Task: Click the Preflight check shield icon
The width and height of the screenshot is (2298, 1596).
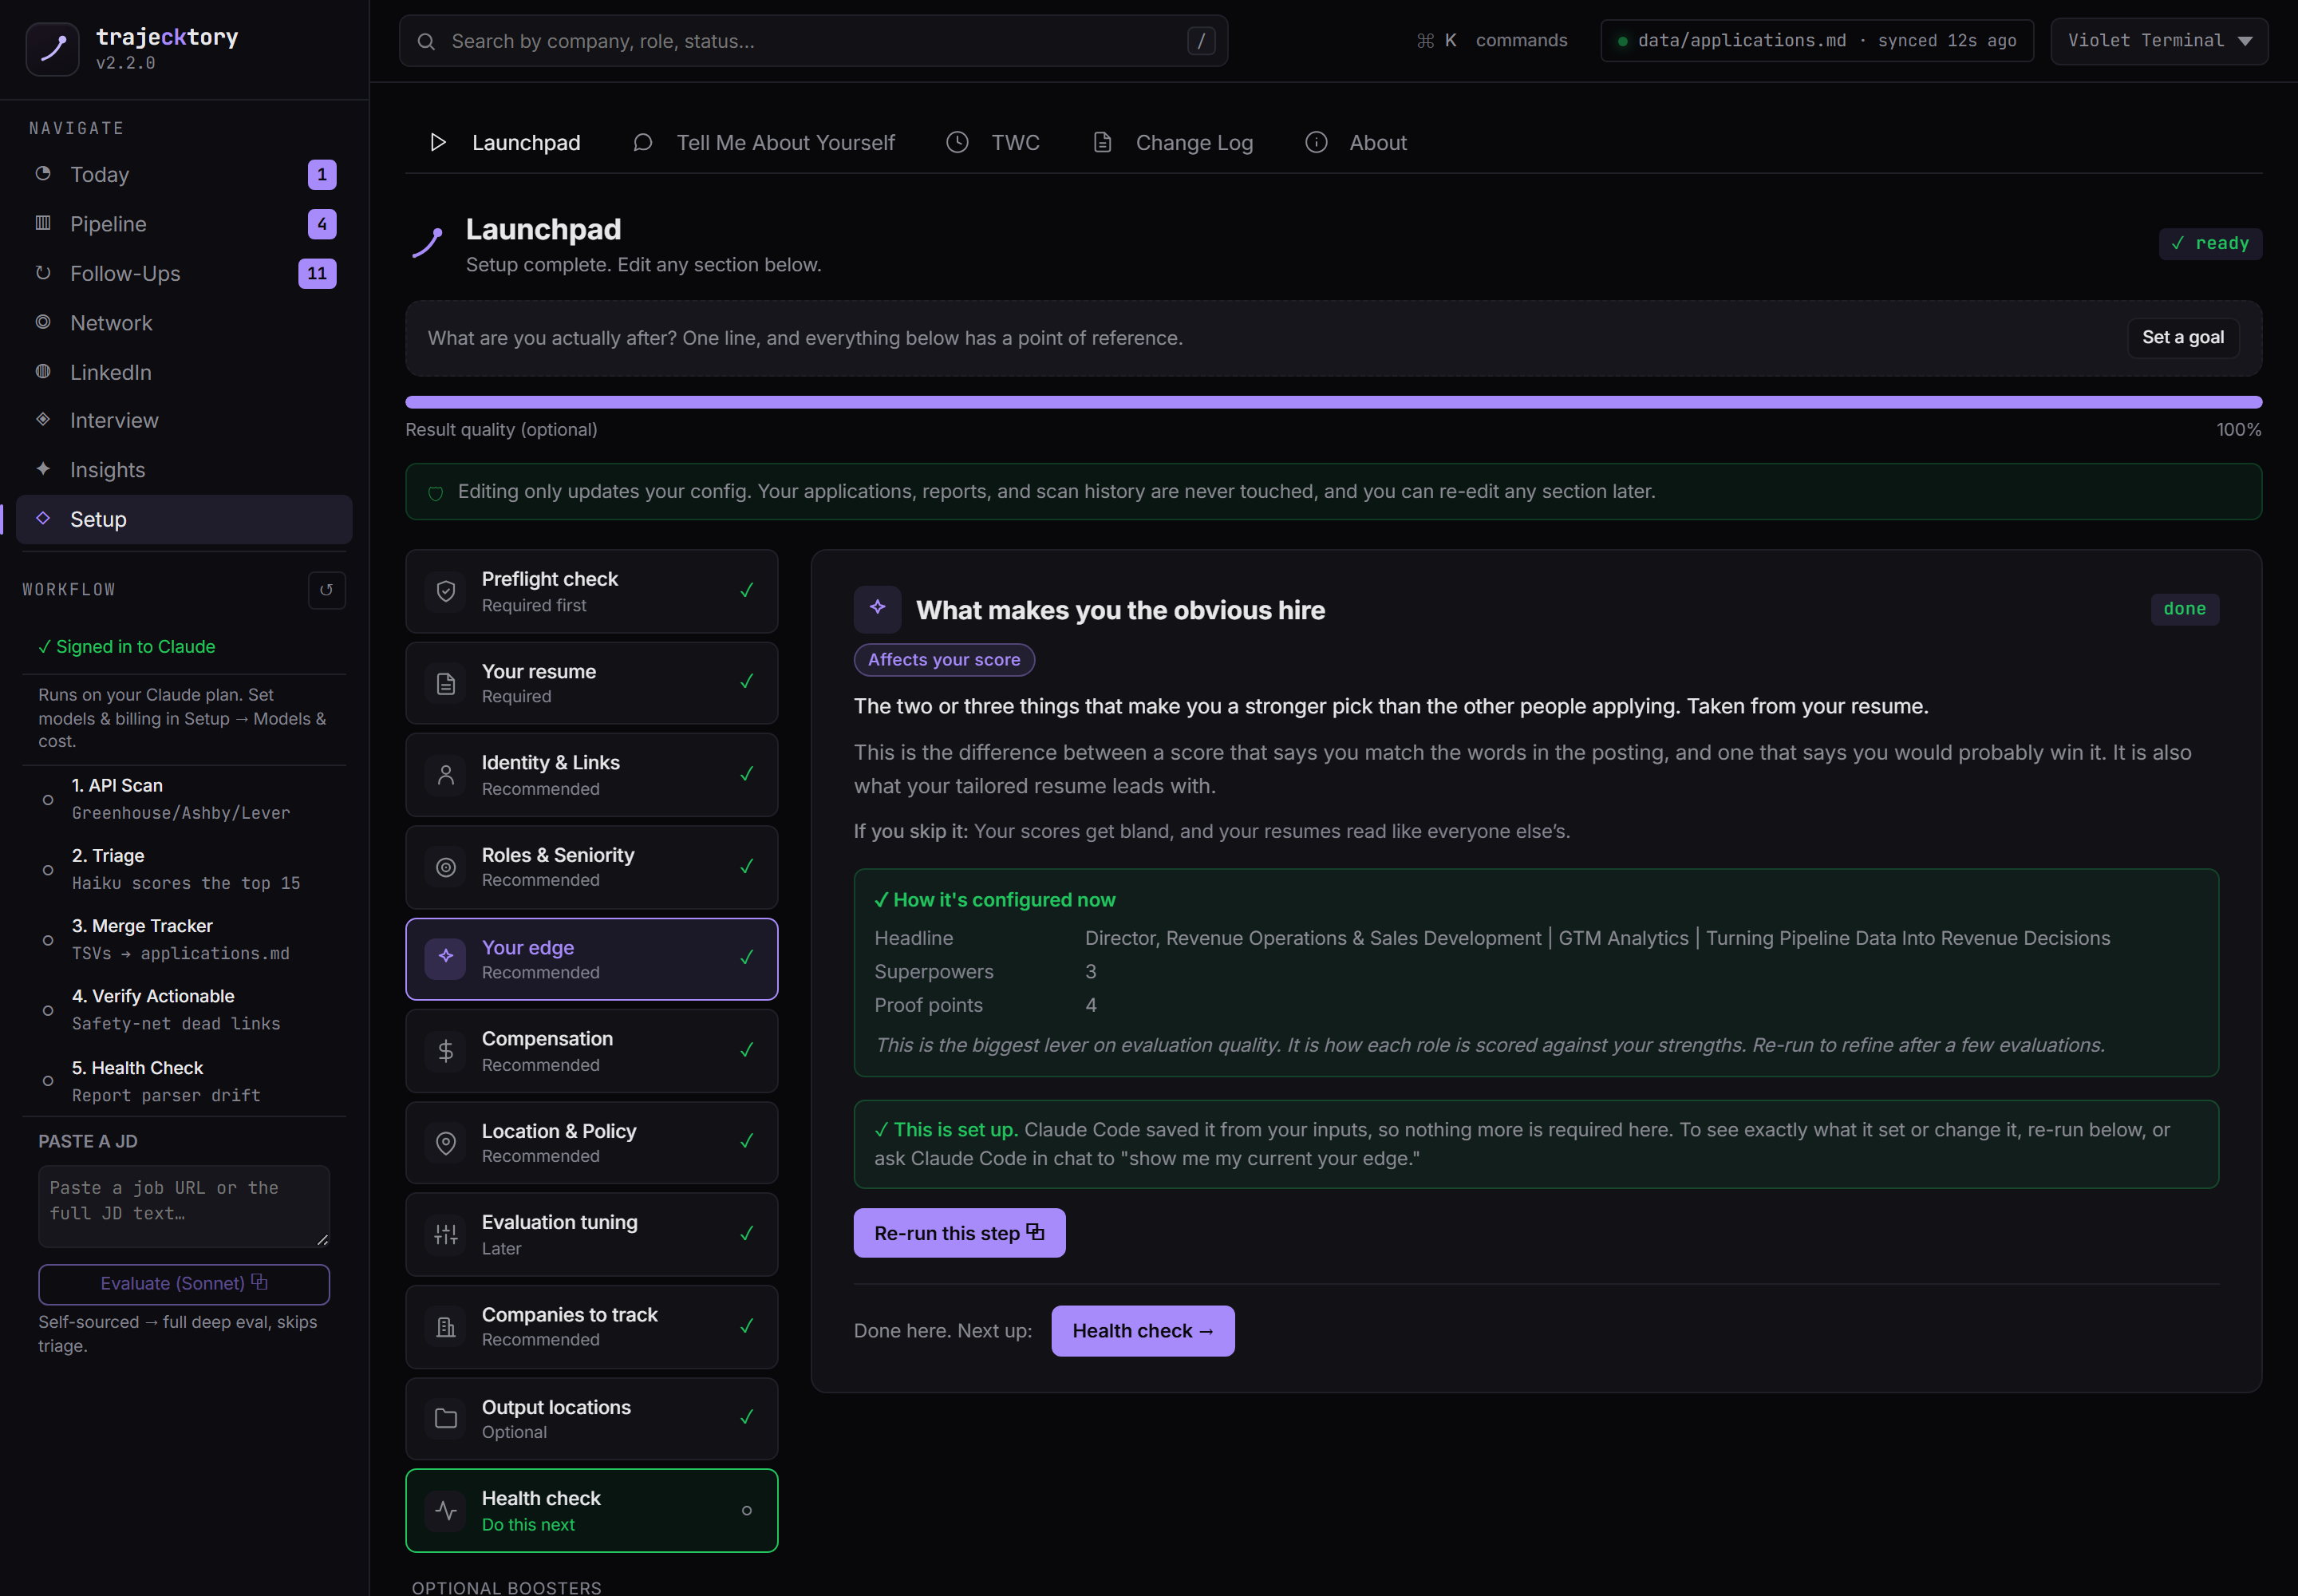Action: tap(446, 591)
